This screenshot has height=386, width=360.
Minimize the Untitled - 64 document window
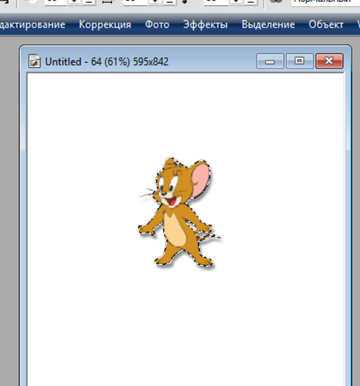[x=270, y=61]
